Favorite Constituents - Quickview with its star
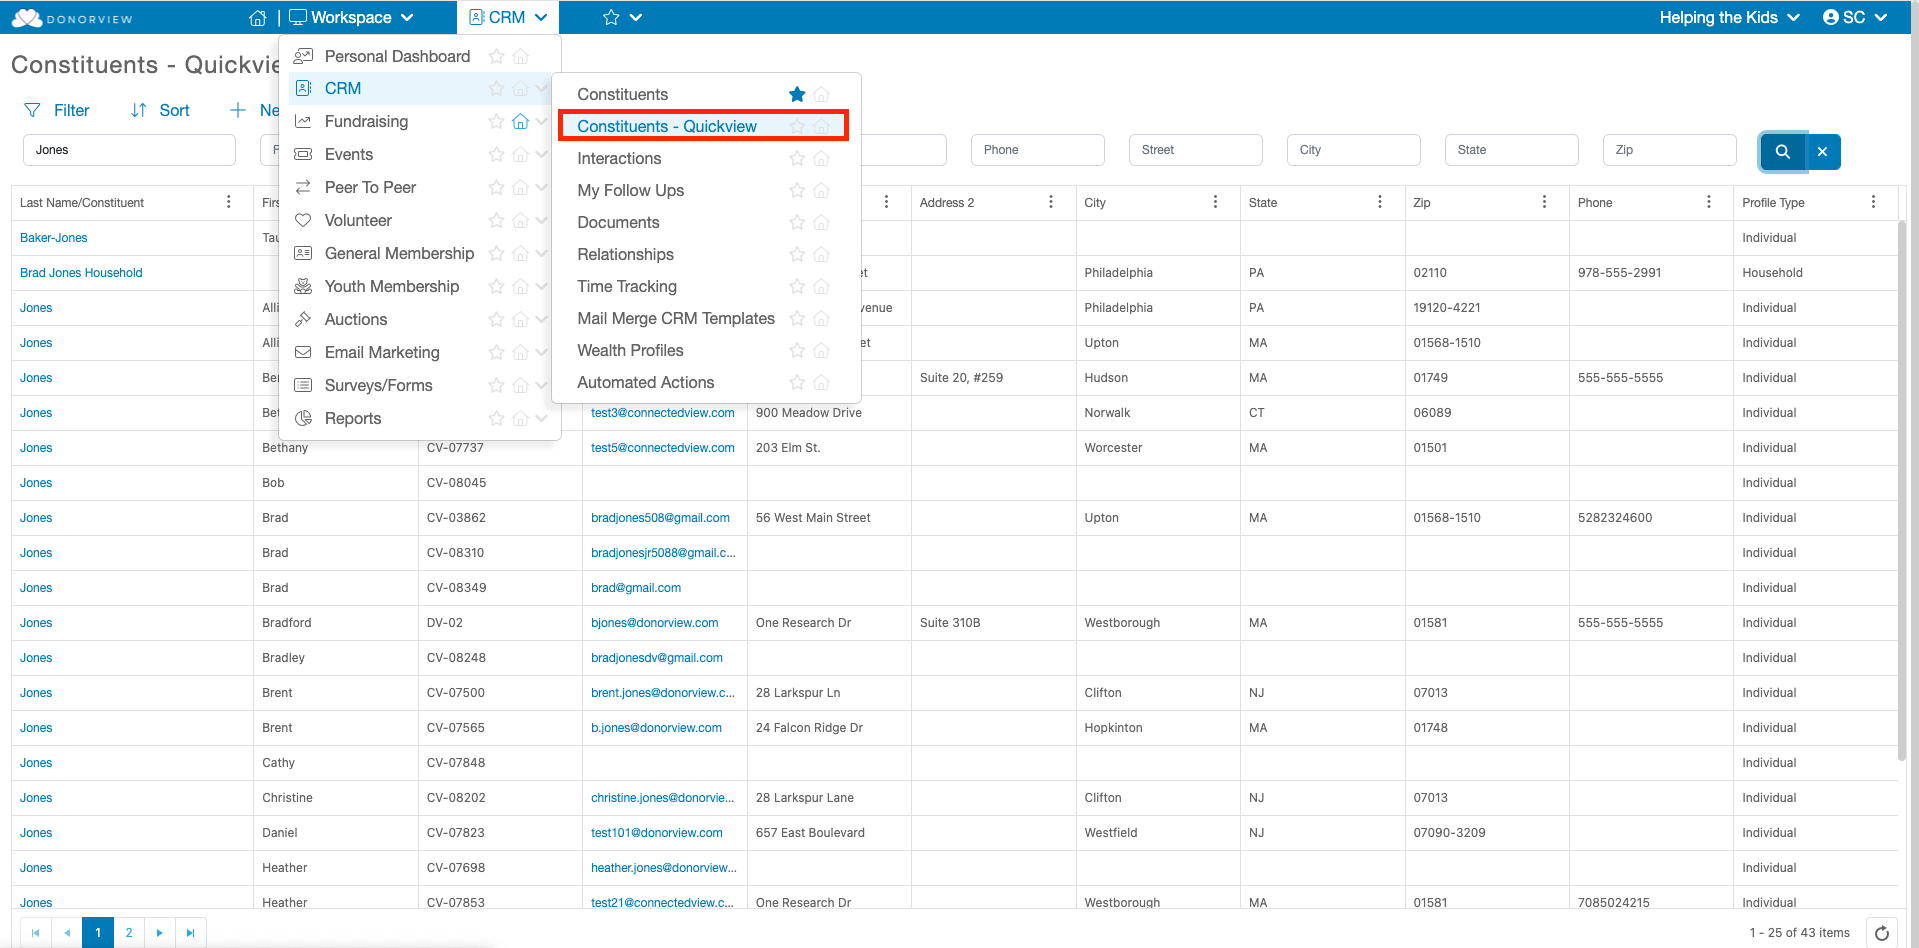 797,127
